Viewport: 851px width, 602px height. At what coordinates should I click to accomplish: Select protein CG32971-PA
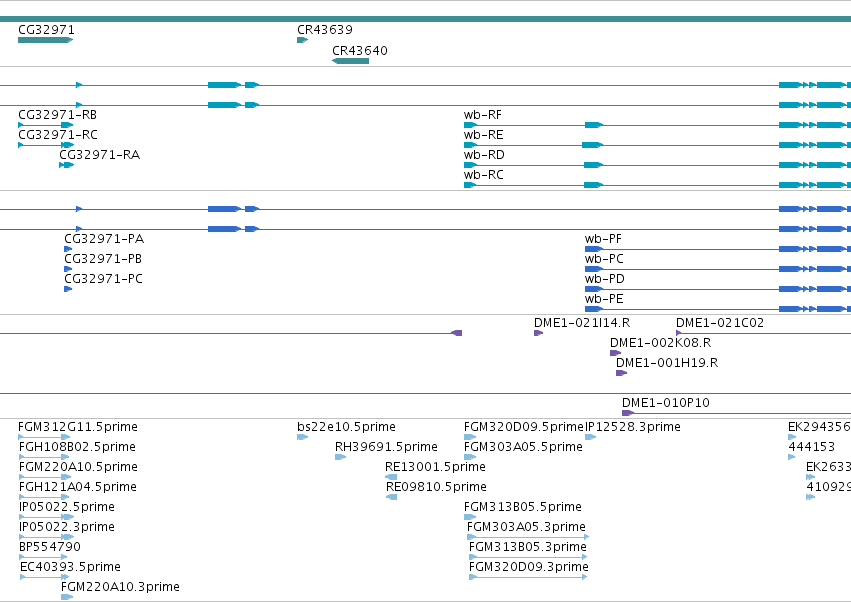pyautogui.click(x=104, y=239)
